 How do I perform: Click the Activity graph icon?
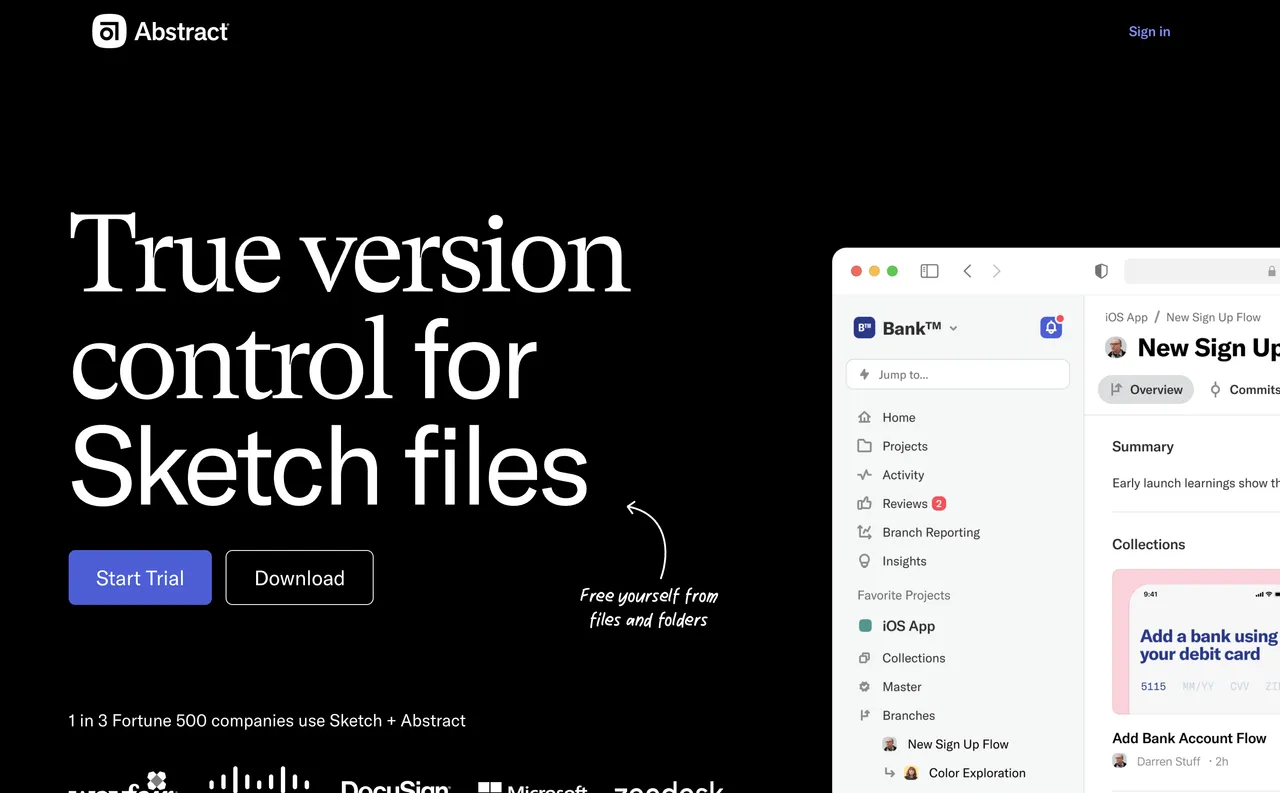coord(864,475)
